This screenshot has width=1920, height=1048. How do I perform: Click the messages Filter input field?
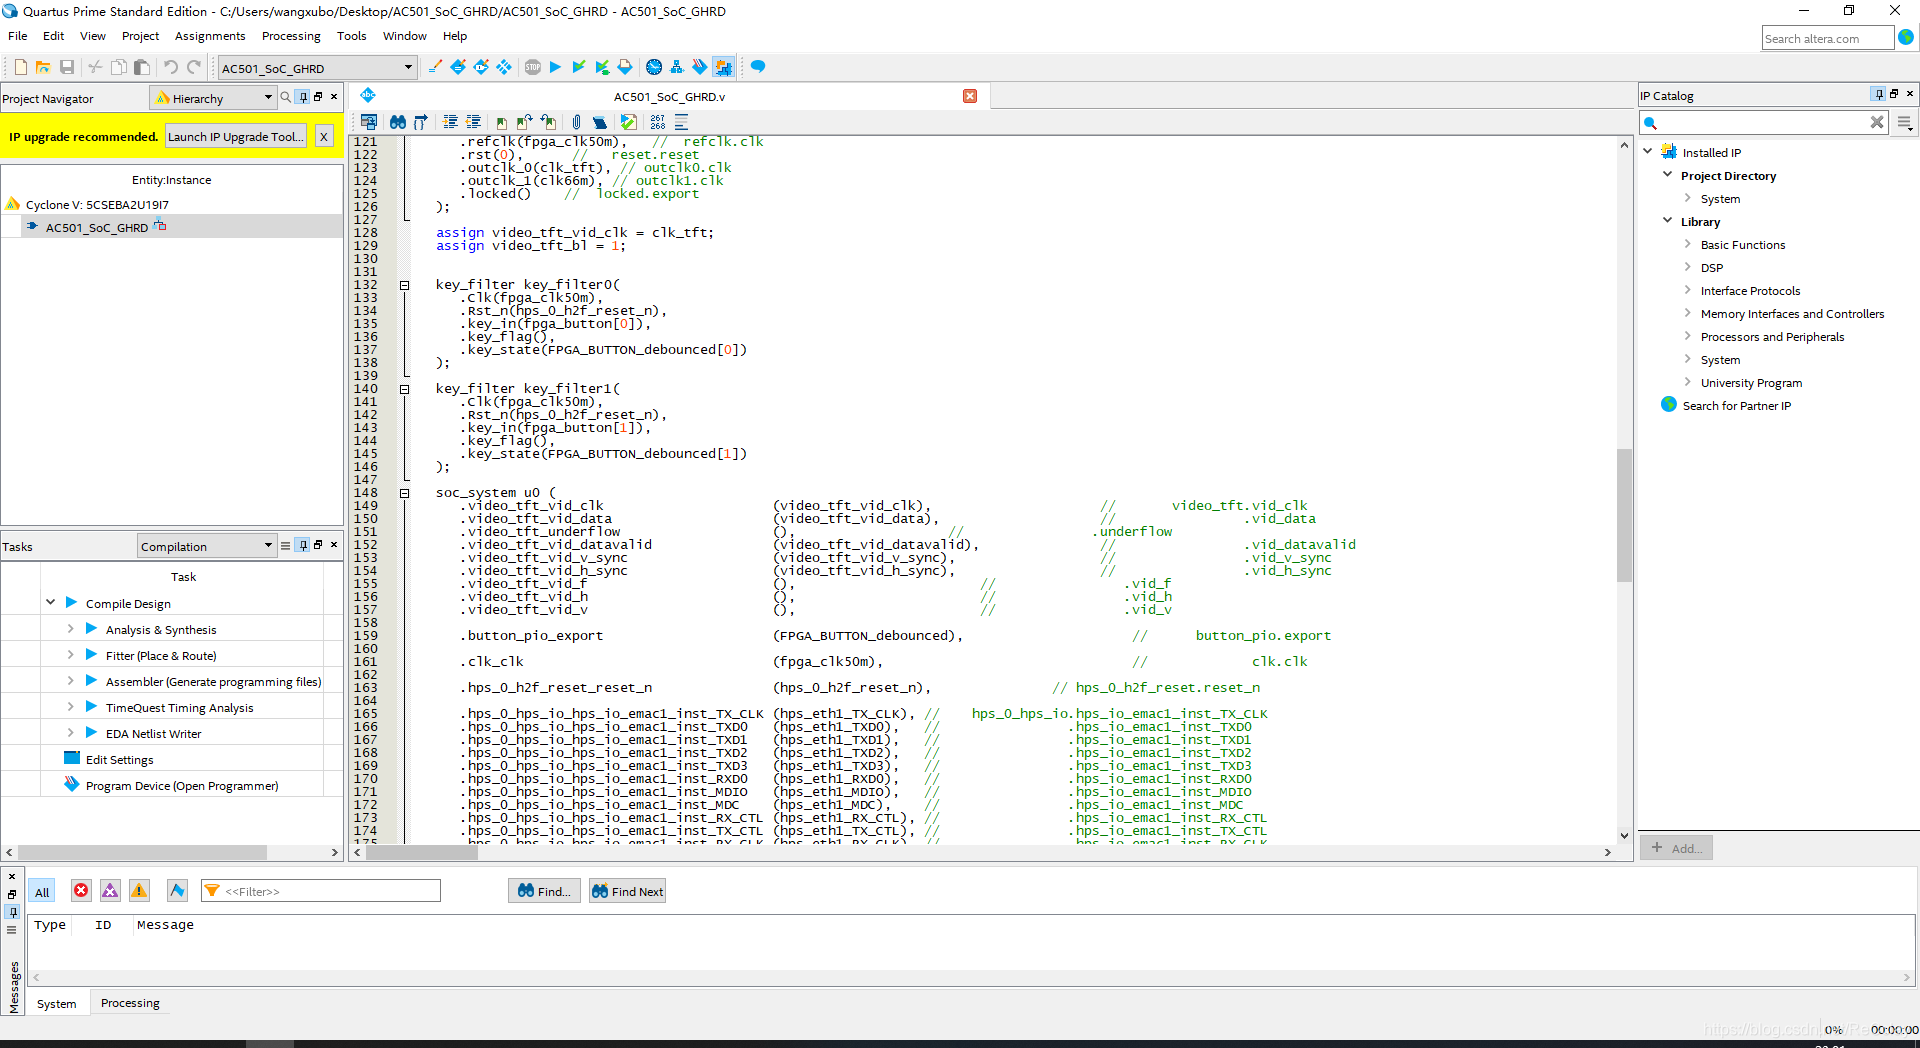(321, 891)
